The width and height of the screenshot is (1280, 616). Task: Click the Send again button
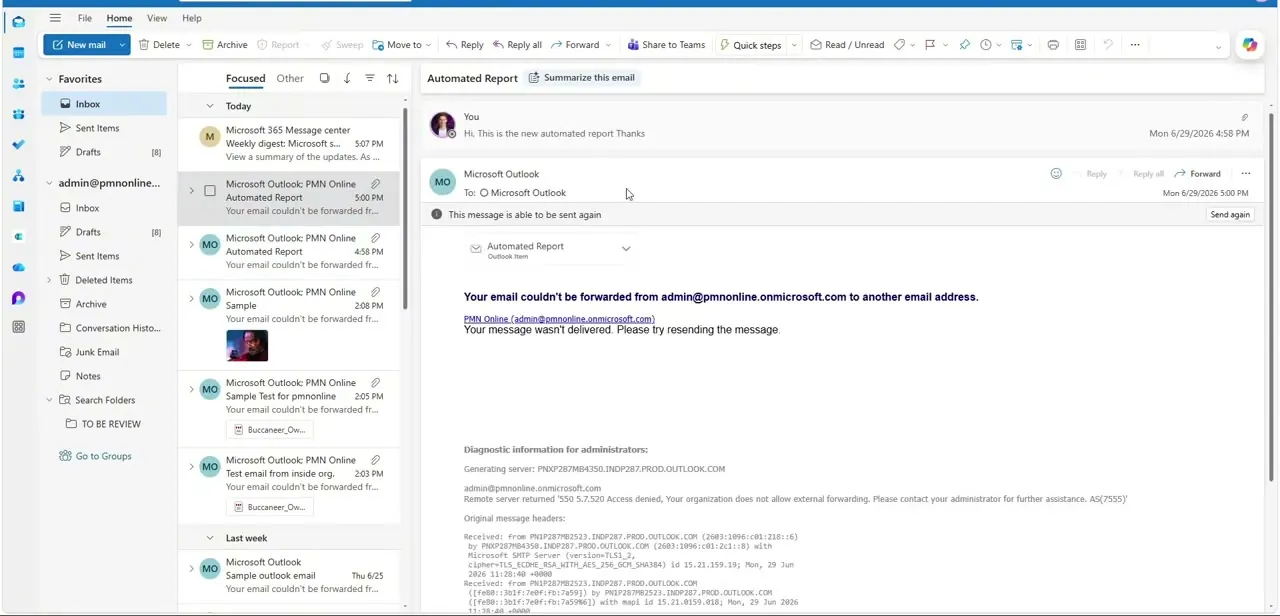pos(1230,215)
